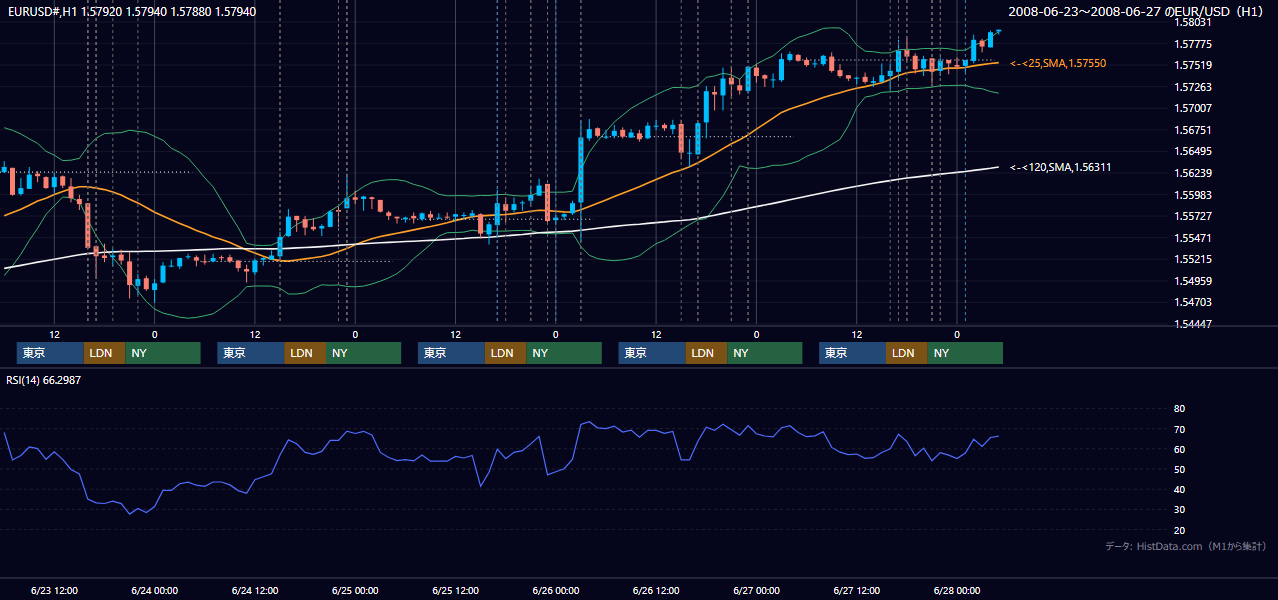This screenshot has width=1278, height=600.
Task: Click RSI axis level 70
Action: click(x=1179, y=429)
